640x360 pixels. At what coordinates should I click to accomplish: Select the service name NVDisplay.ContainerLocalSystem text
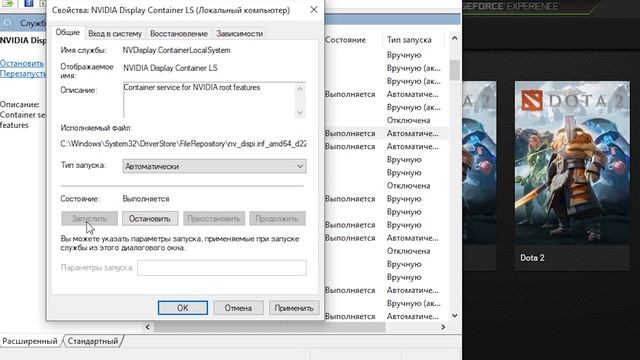(x=176, y=50)
